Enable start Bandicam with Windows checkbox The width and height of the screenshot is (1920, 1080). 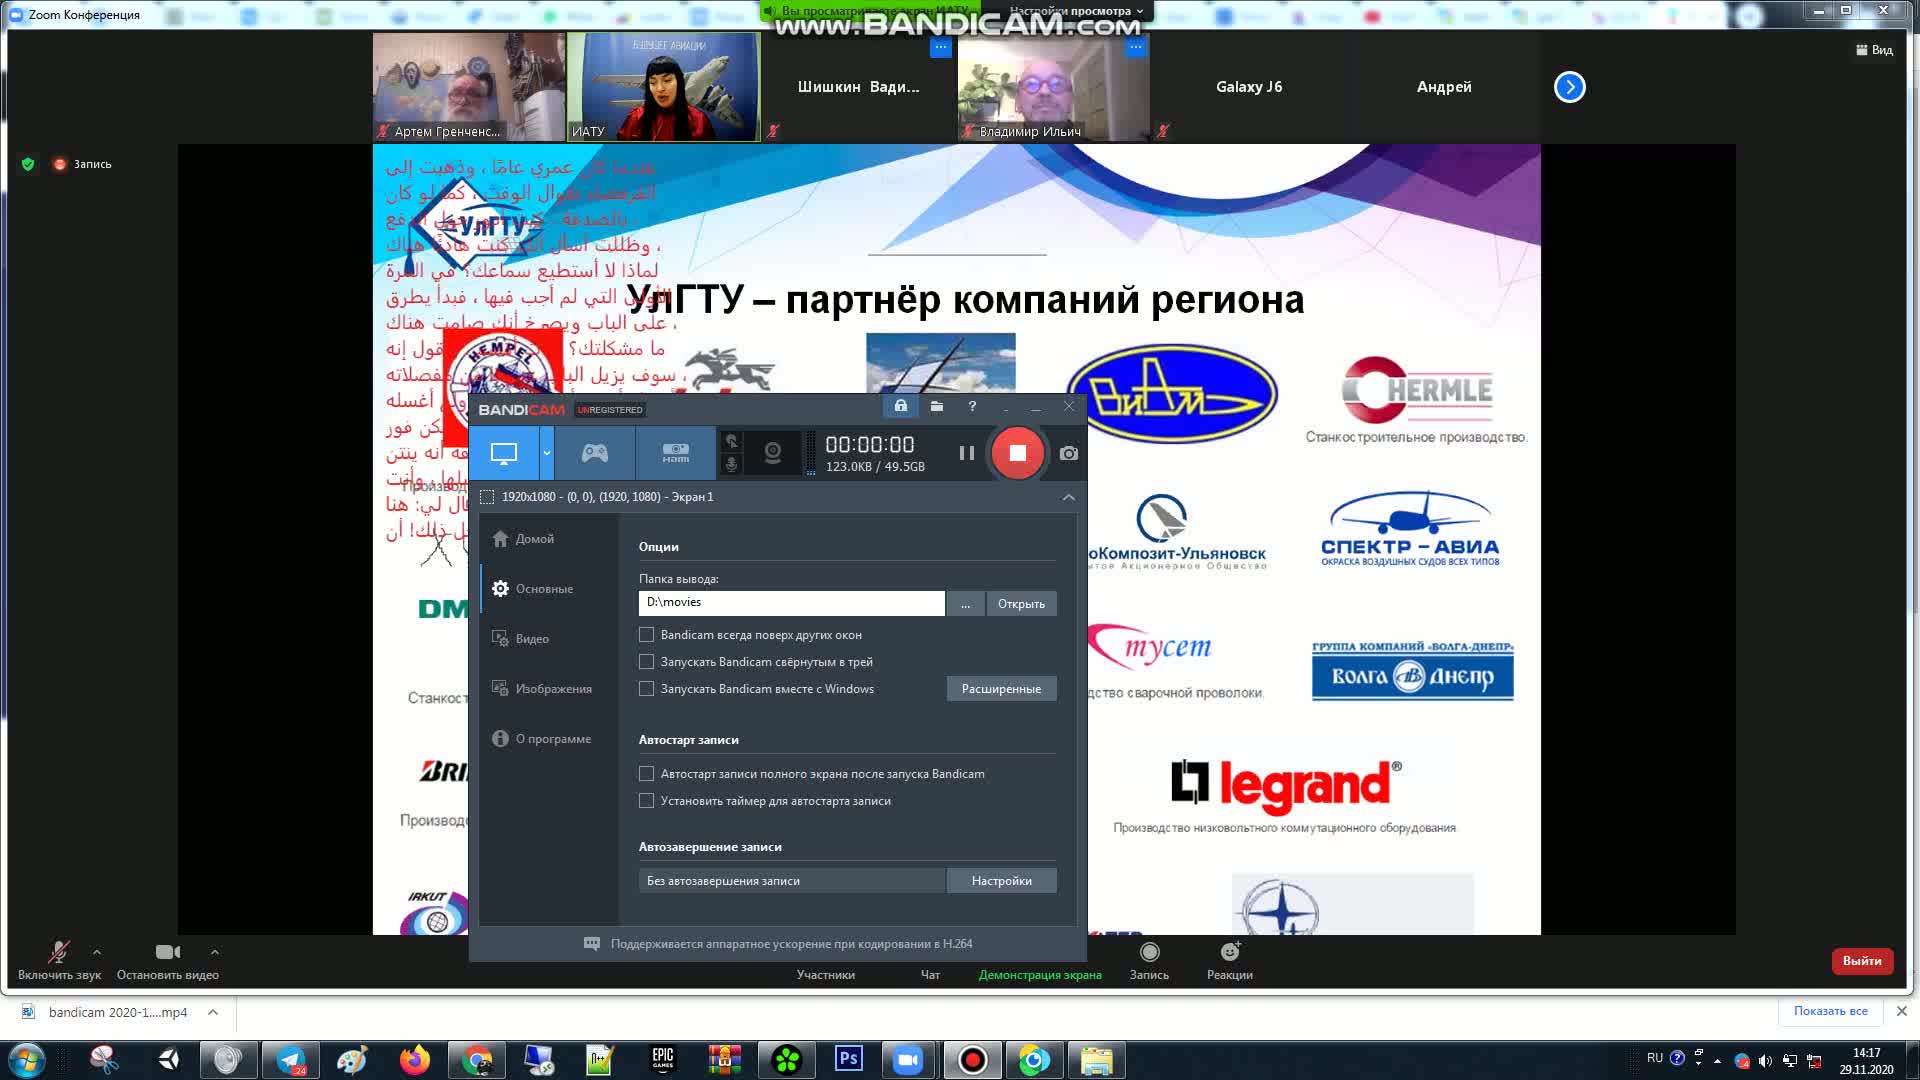click(x=647, y=689)
